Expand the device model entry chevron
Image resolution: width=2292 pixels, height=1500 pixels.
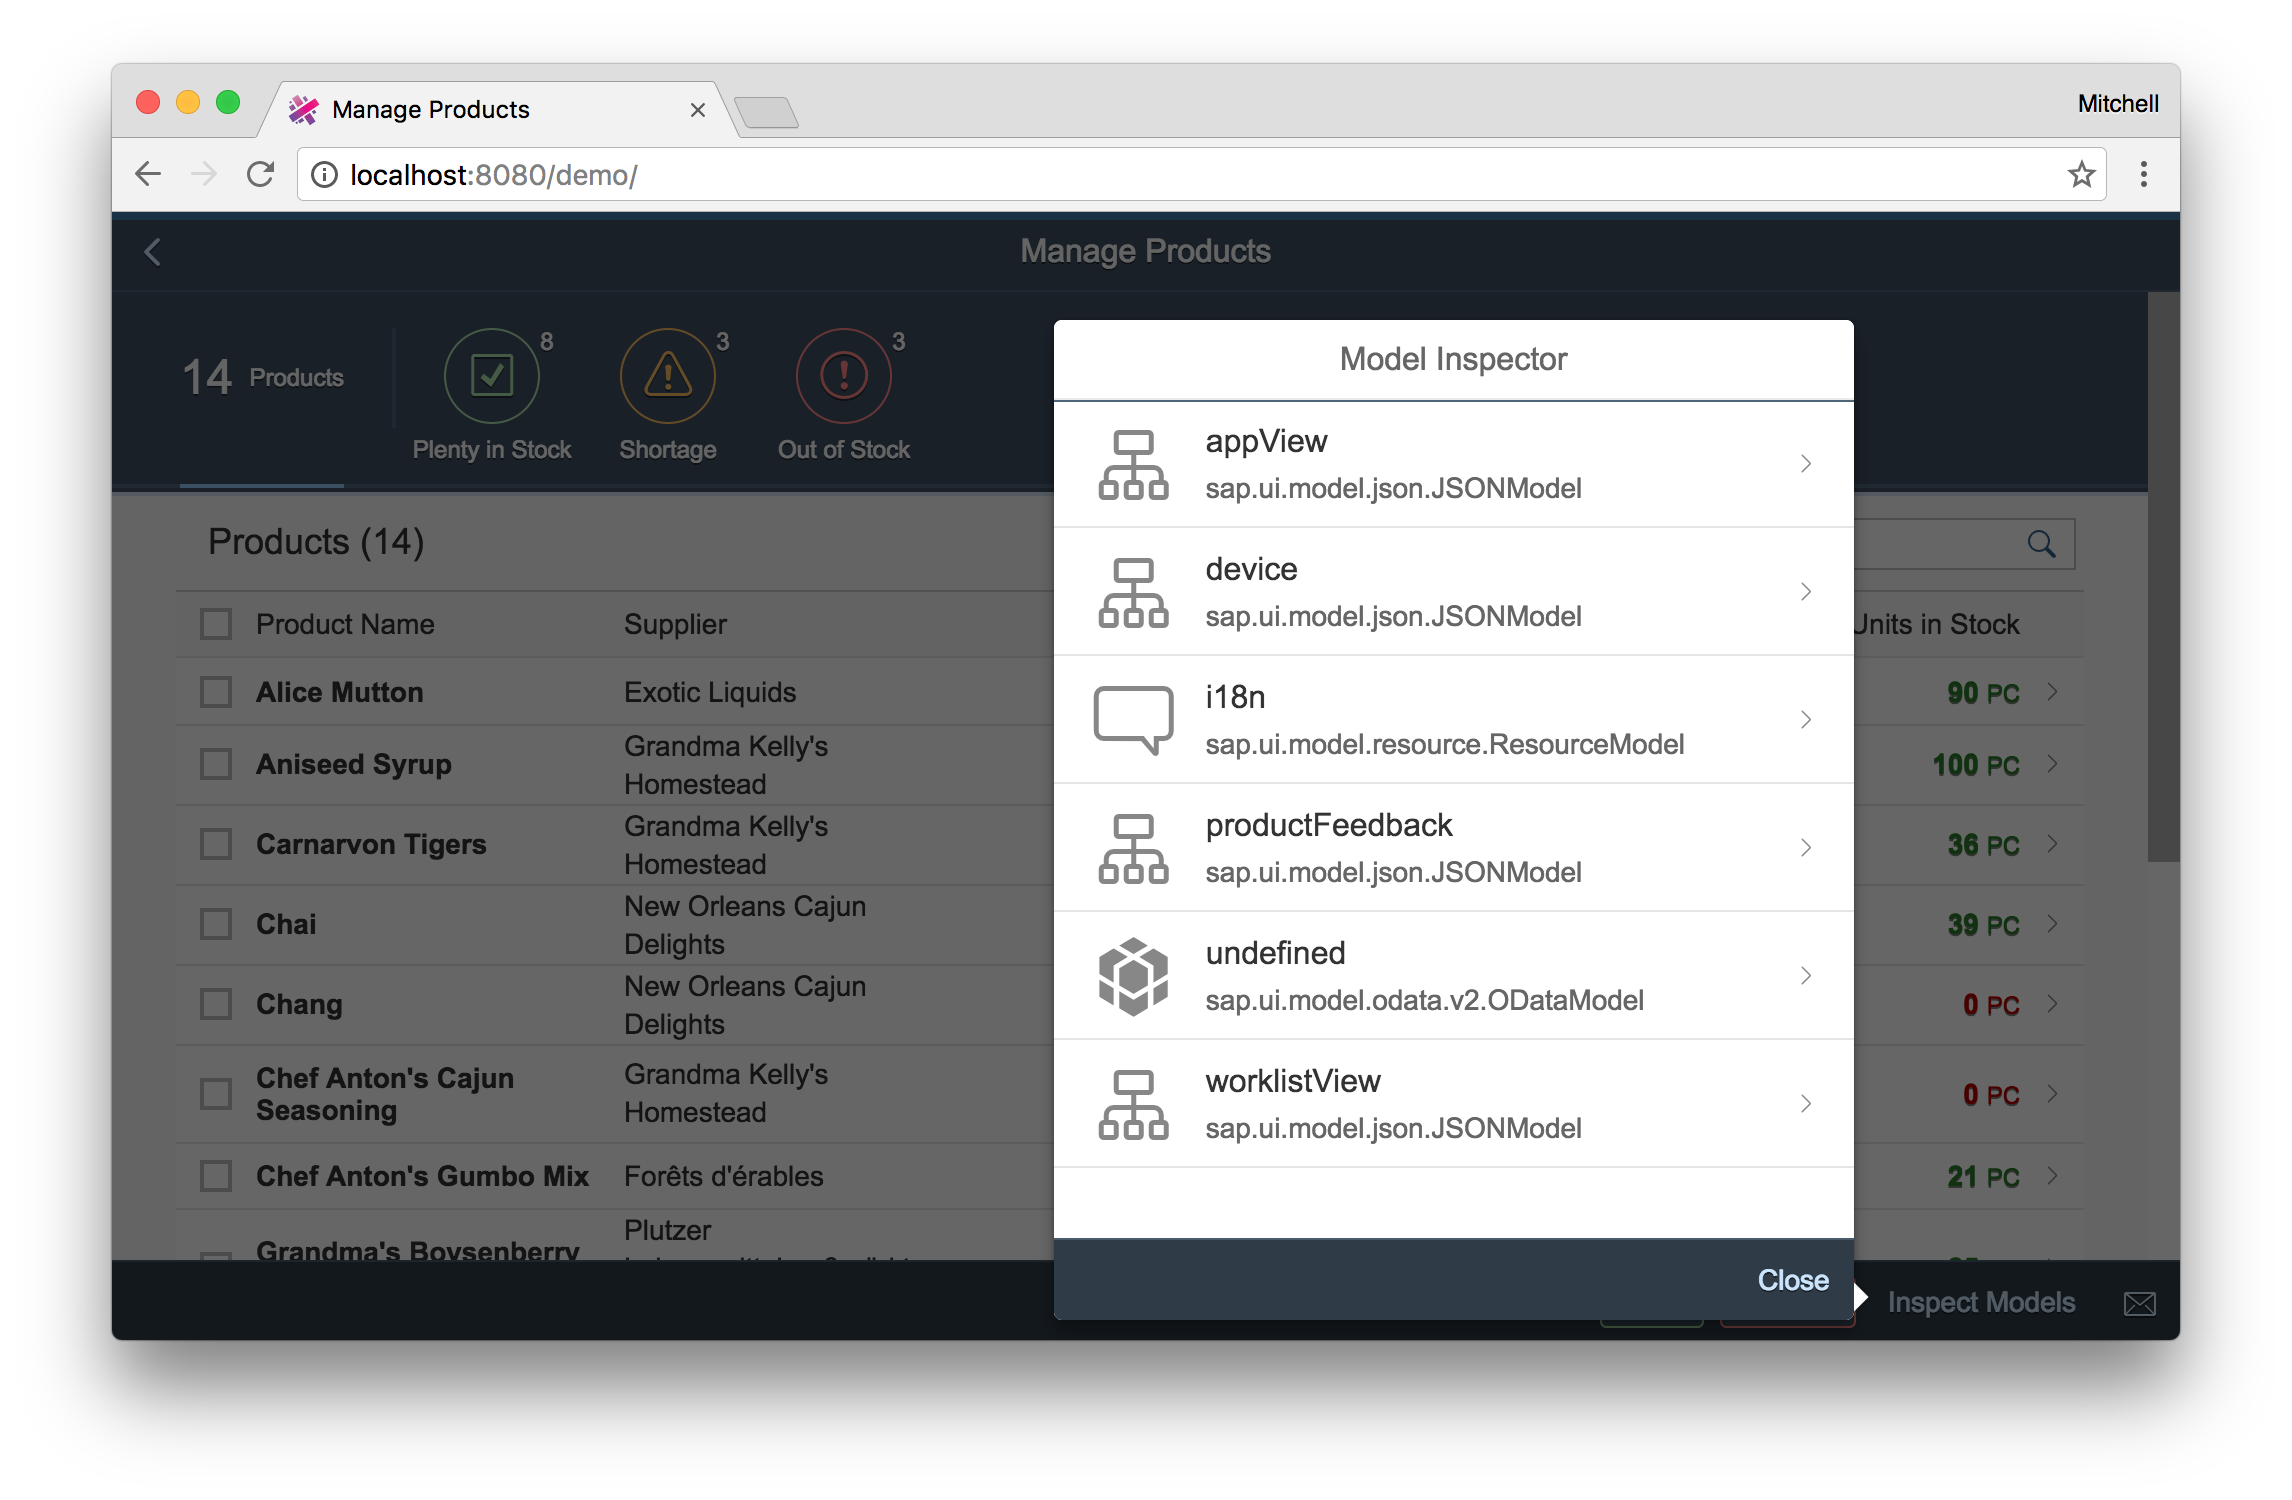pos(1805,592)
